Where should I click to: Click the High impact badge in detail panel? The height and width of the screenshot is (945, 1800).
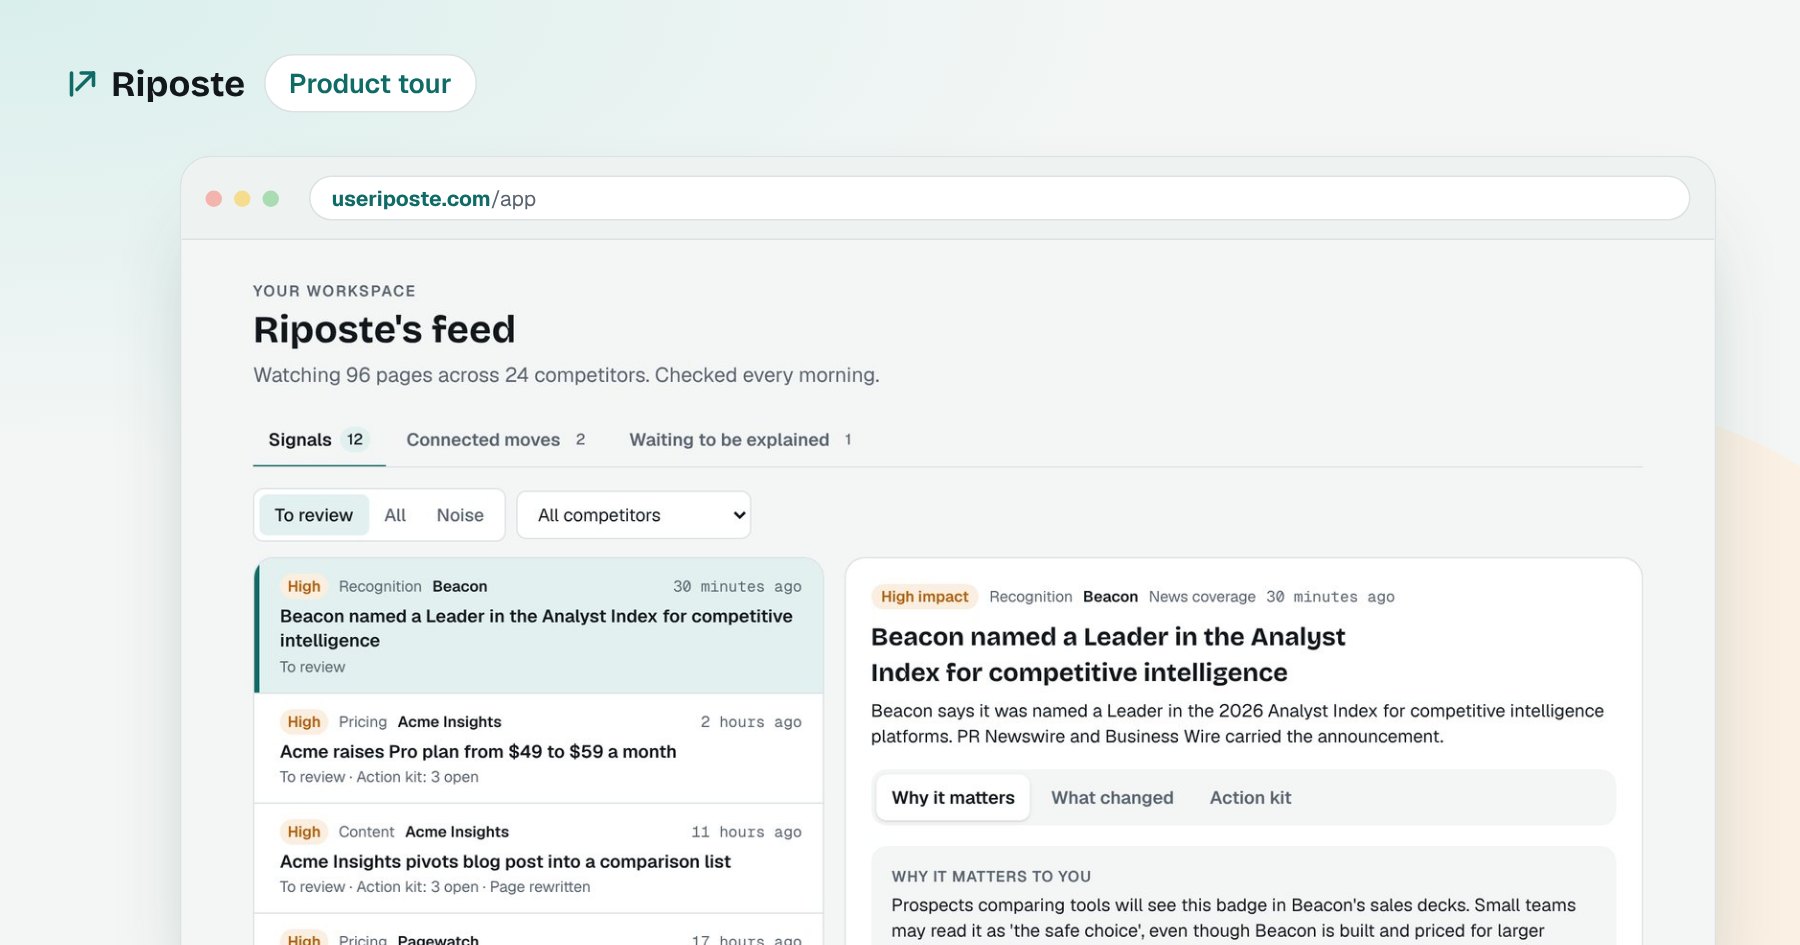(924, 597)
